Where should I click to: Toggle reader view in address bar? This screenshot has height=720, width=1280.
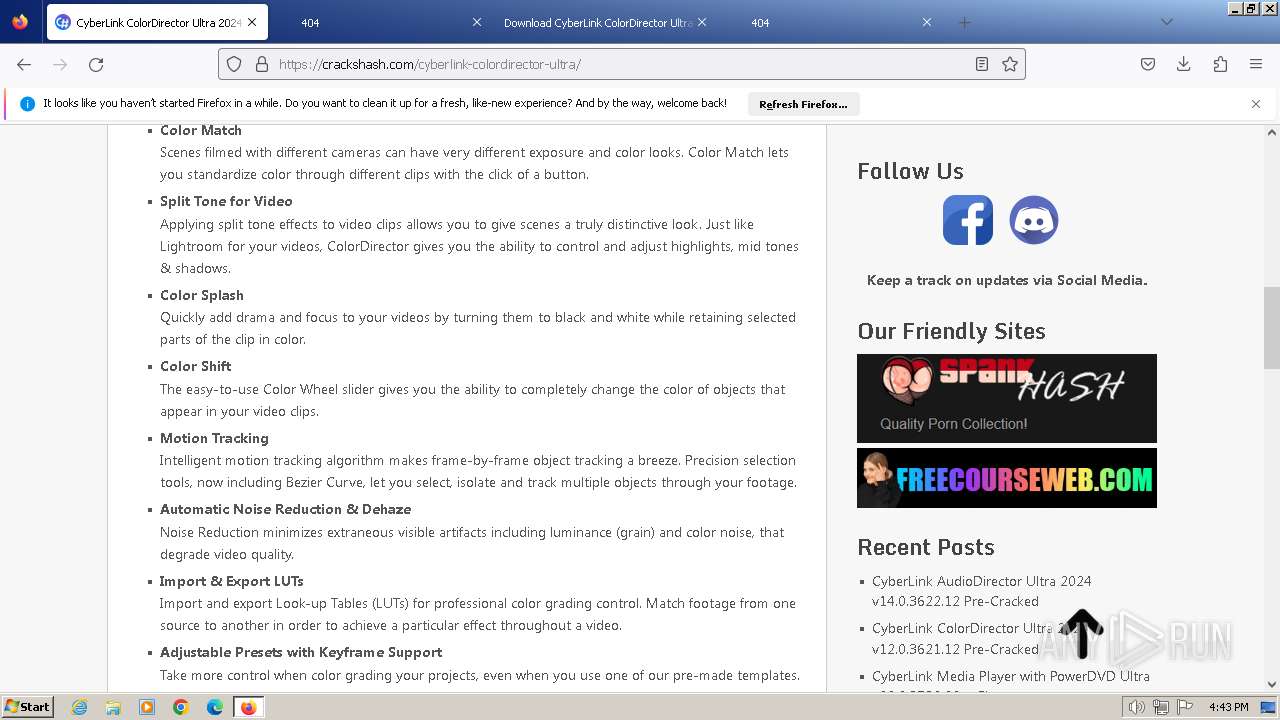(x=982, y=64)
